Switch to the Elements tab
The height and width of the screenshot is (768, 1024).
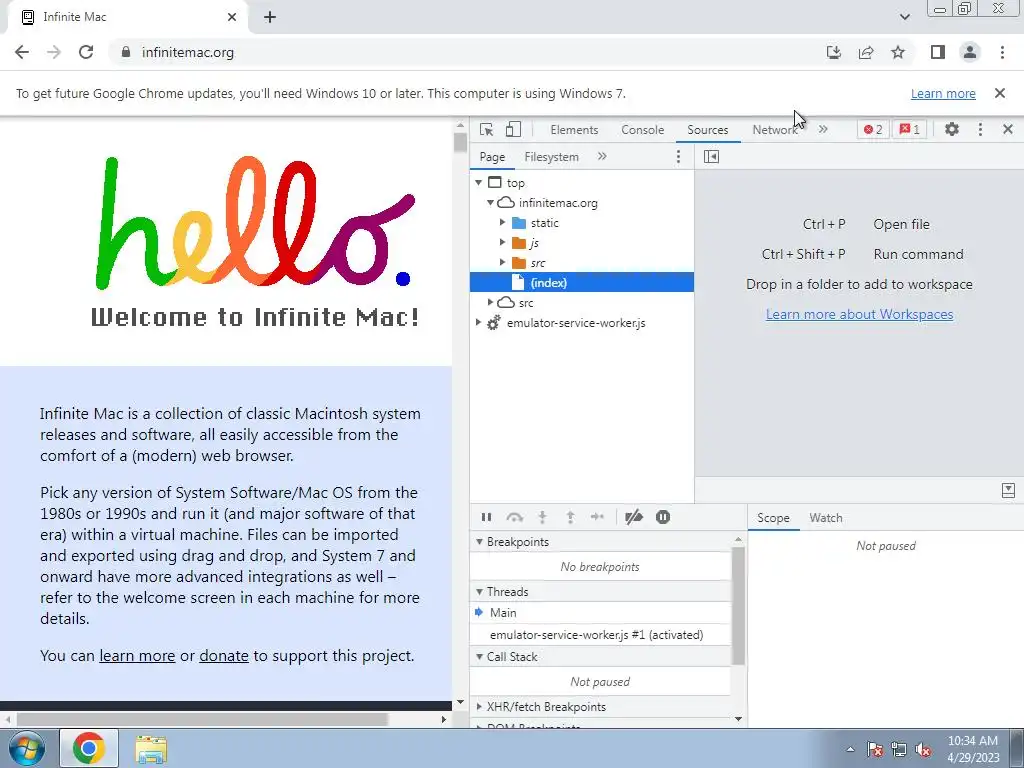[x=574, y=130]
